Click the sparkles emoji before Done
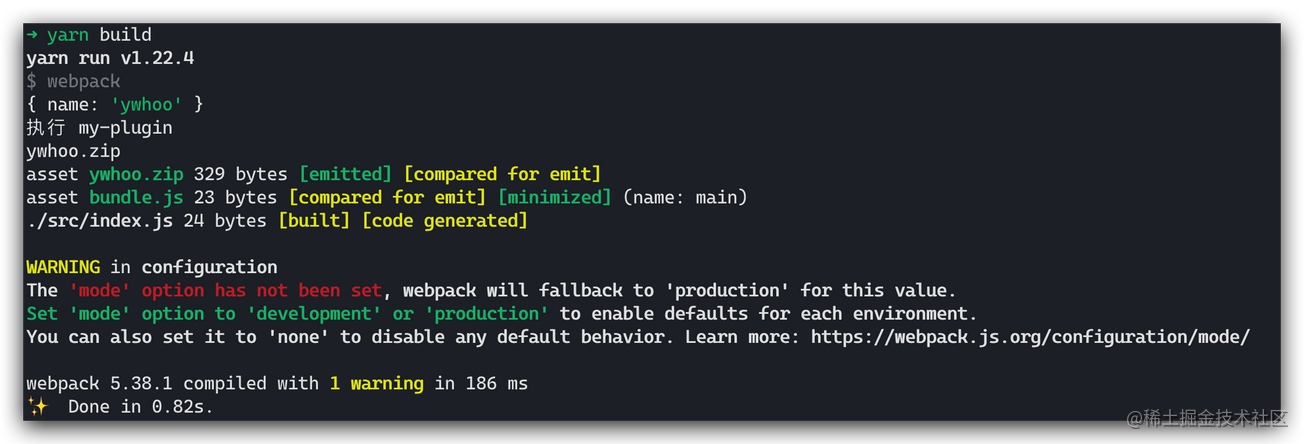Image resolution: width=1304 pixels, height=444 pixels. coord(37,407)
